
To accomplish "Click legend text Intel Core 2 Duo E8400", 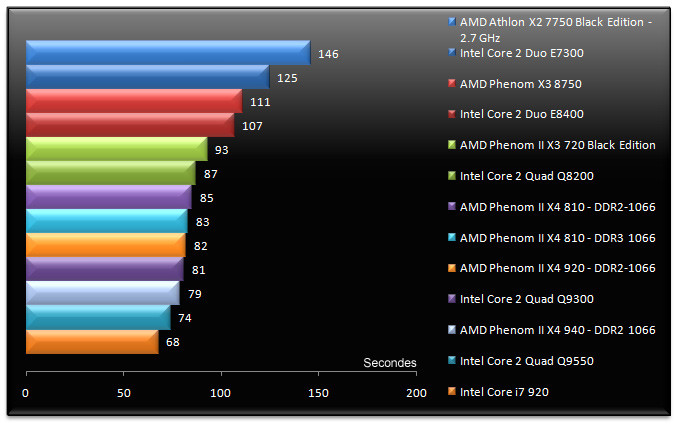I will 521,114.
